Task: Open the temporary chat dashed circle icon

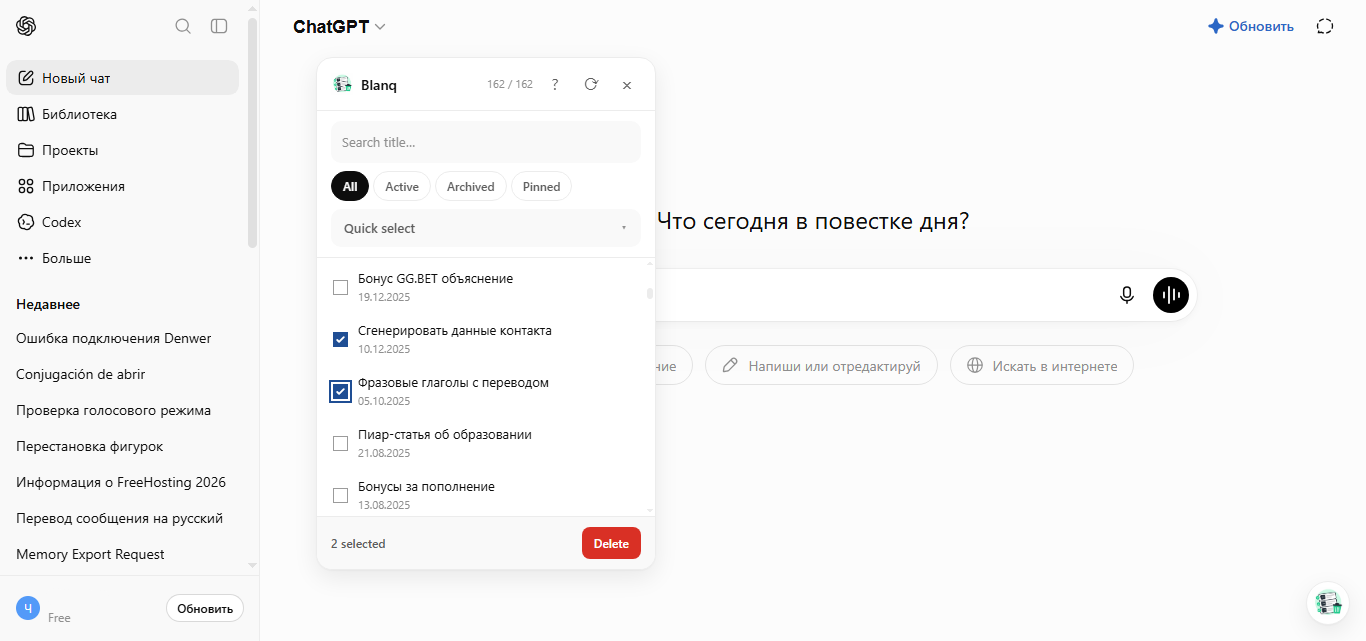Action: coord(1325,26)
